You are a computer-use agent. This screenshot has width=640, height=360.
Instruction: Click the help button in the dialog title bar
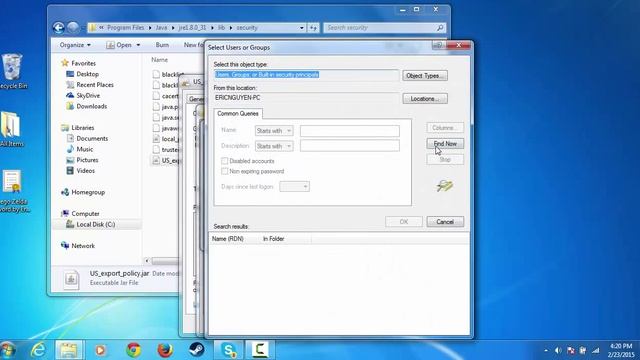click(x=439, y=45)
